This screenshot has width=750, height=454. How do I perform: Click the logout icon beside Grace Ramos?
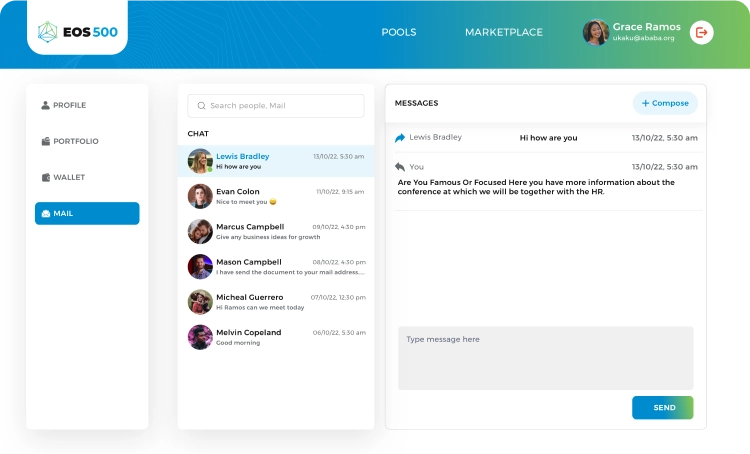702,32
